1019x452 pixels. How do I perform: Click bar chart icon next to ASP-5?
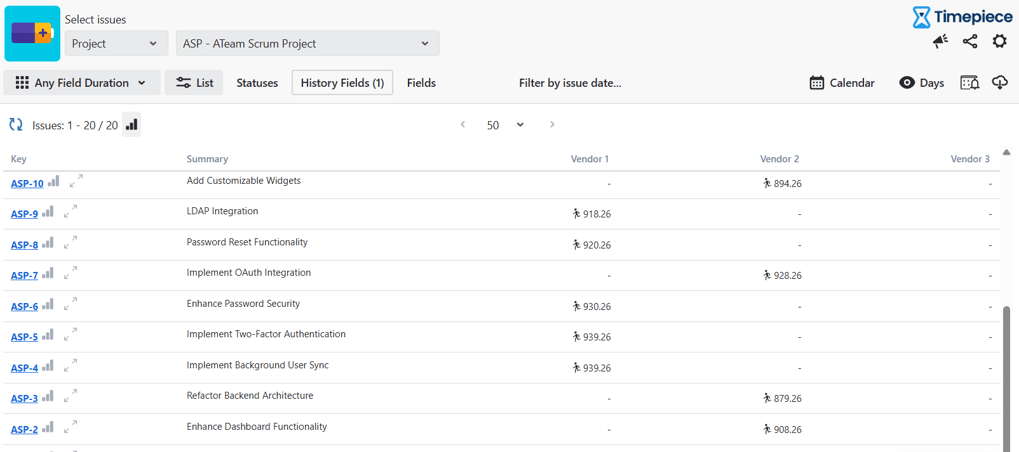coord(48,335)
